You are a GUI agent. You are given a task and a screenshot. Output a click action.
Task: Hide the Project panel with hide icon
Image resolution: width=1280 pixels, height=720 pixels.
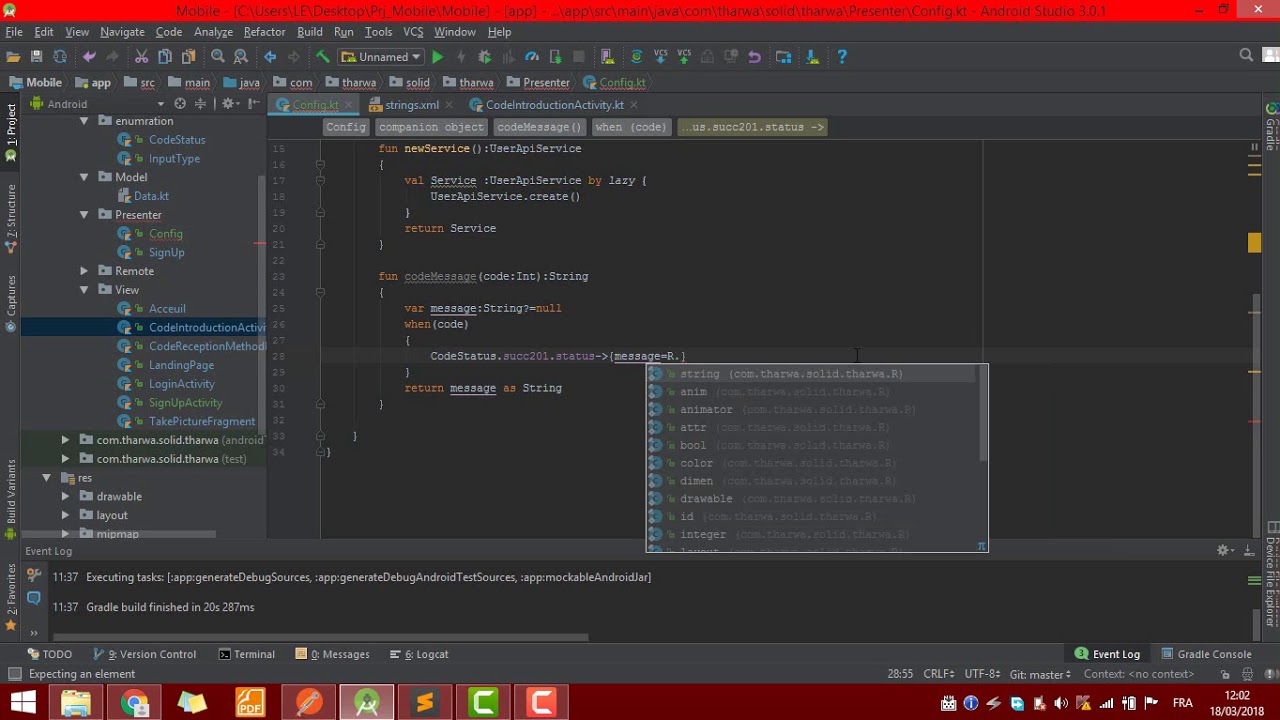coord(254,104)
